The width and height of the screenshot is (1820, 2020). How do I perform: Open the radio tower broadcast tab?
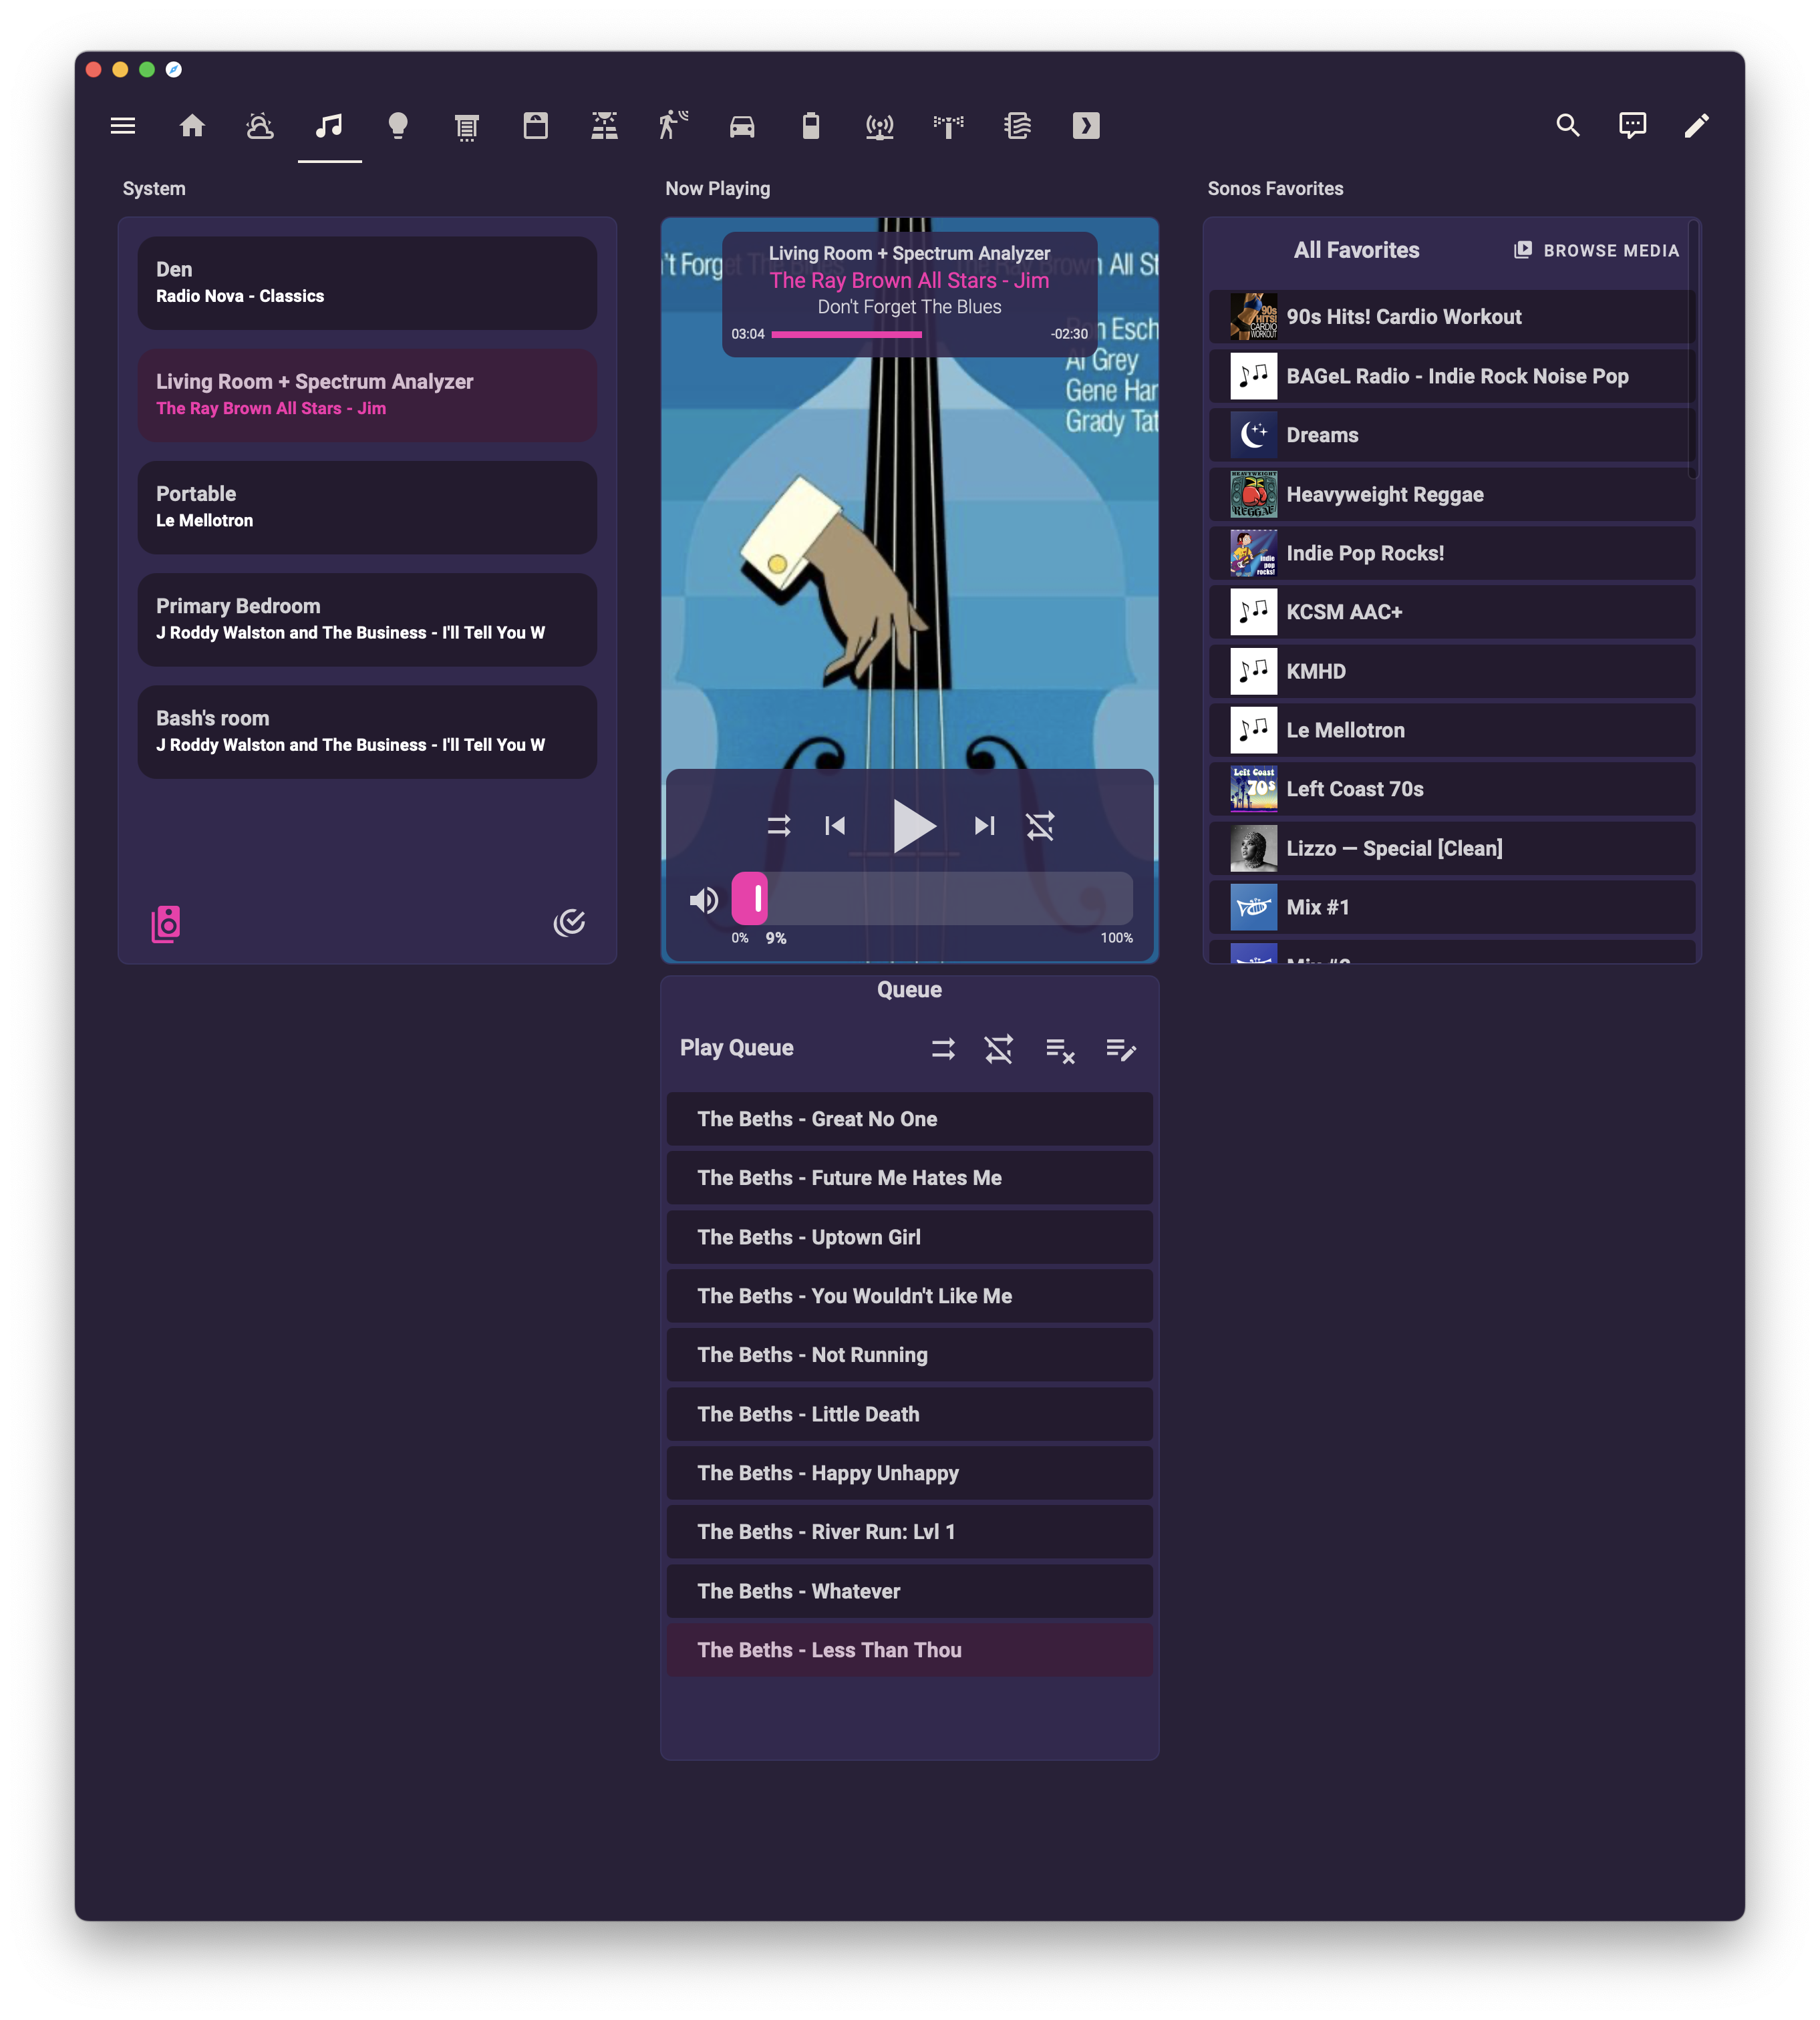pyautogui.click(x=880, y=126)
